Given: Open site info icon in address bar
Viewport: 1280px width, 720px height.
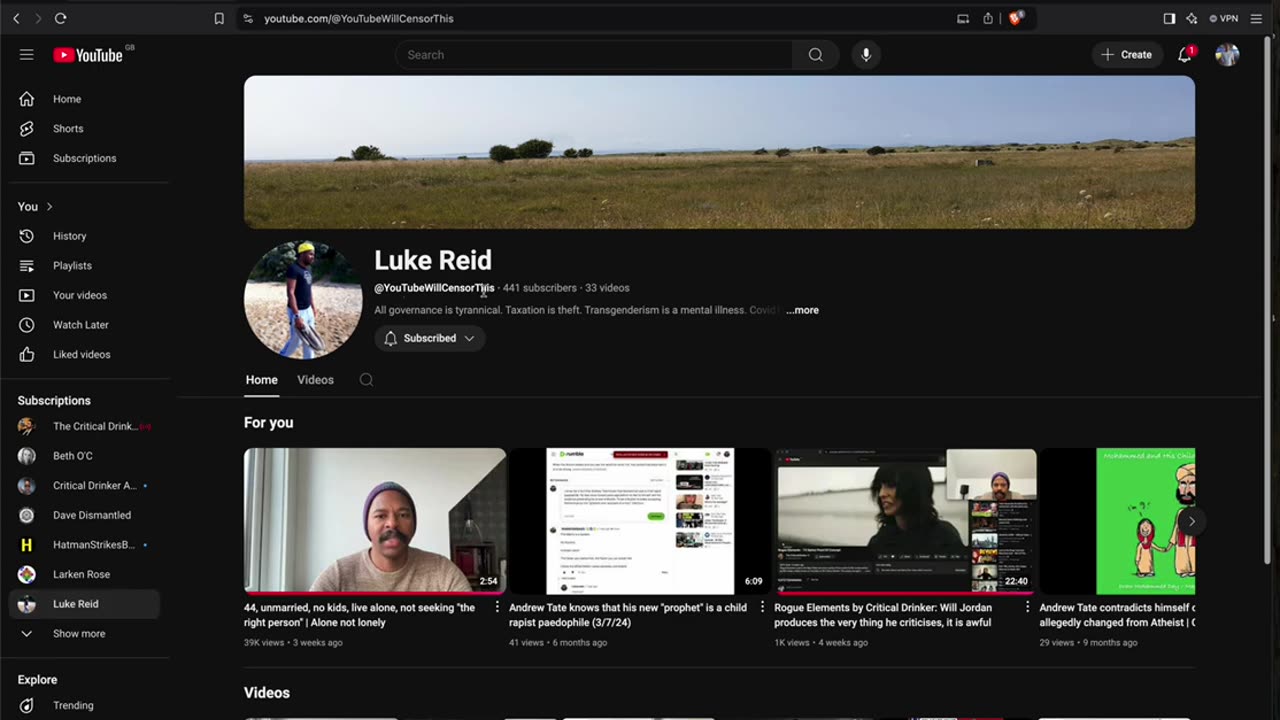Looking at the screenshot, I should (x=248, y=18).
